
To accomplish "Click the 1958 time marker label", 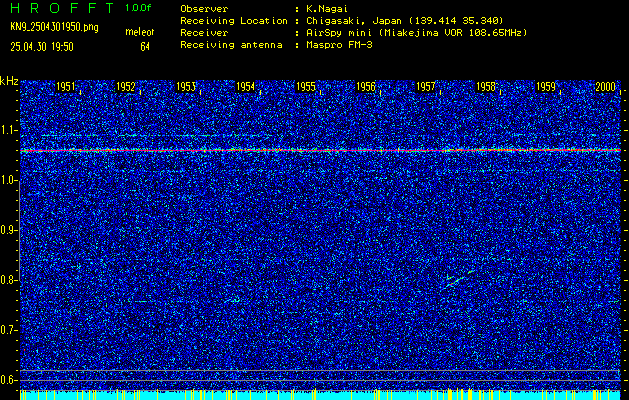I will pos(485,87).
